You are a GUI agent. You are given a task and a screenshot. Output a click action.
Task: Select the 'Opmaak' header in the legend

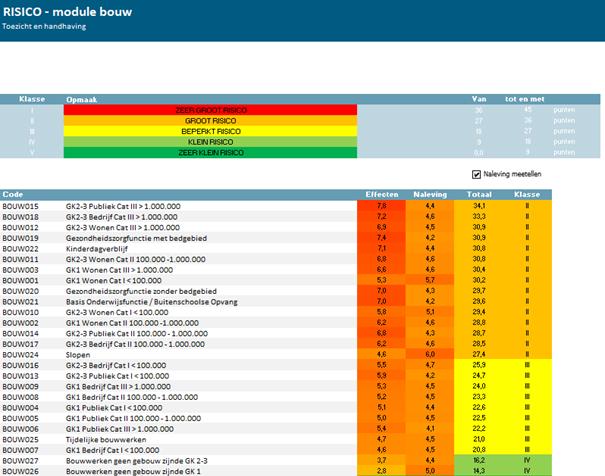(80, 99)
